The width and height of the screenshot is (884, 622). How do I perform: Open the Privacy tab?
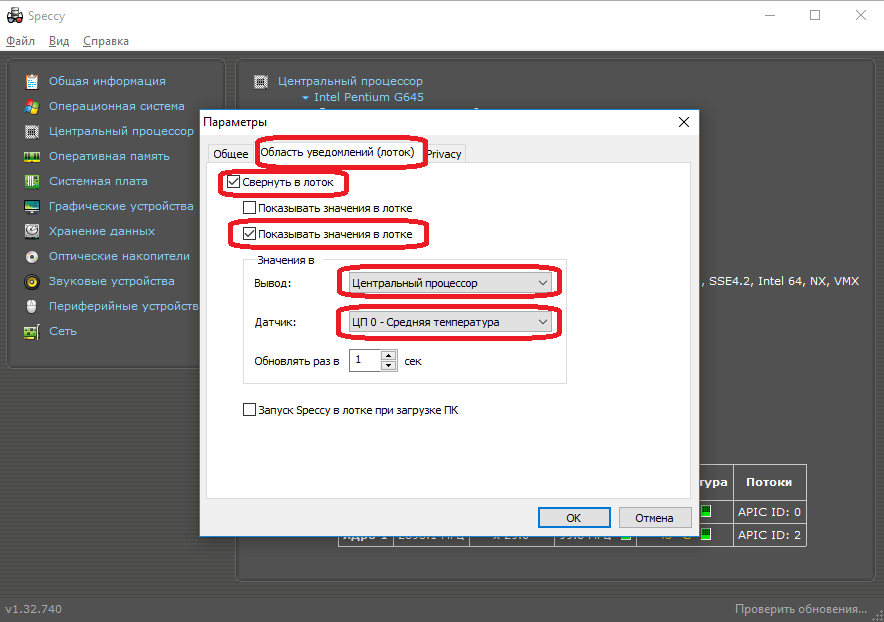(x=443, y=154)
